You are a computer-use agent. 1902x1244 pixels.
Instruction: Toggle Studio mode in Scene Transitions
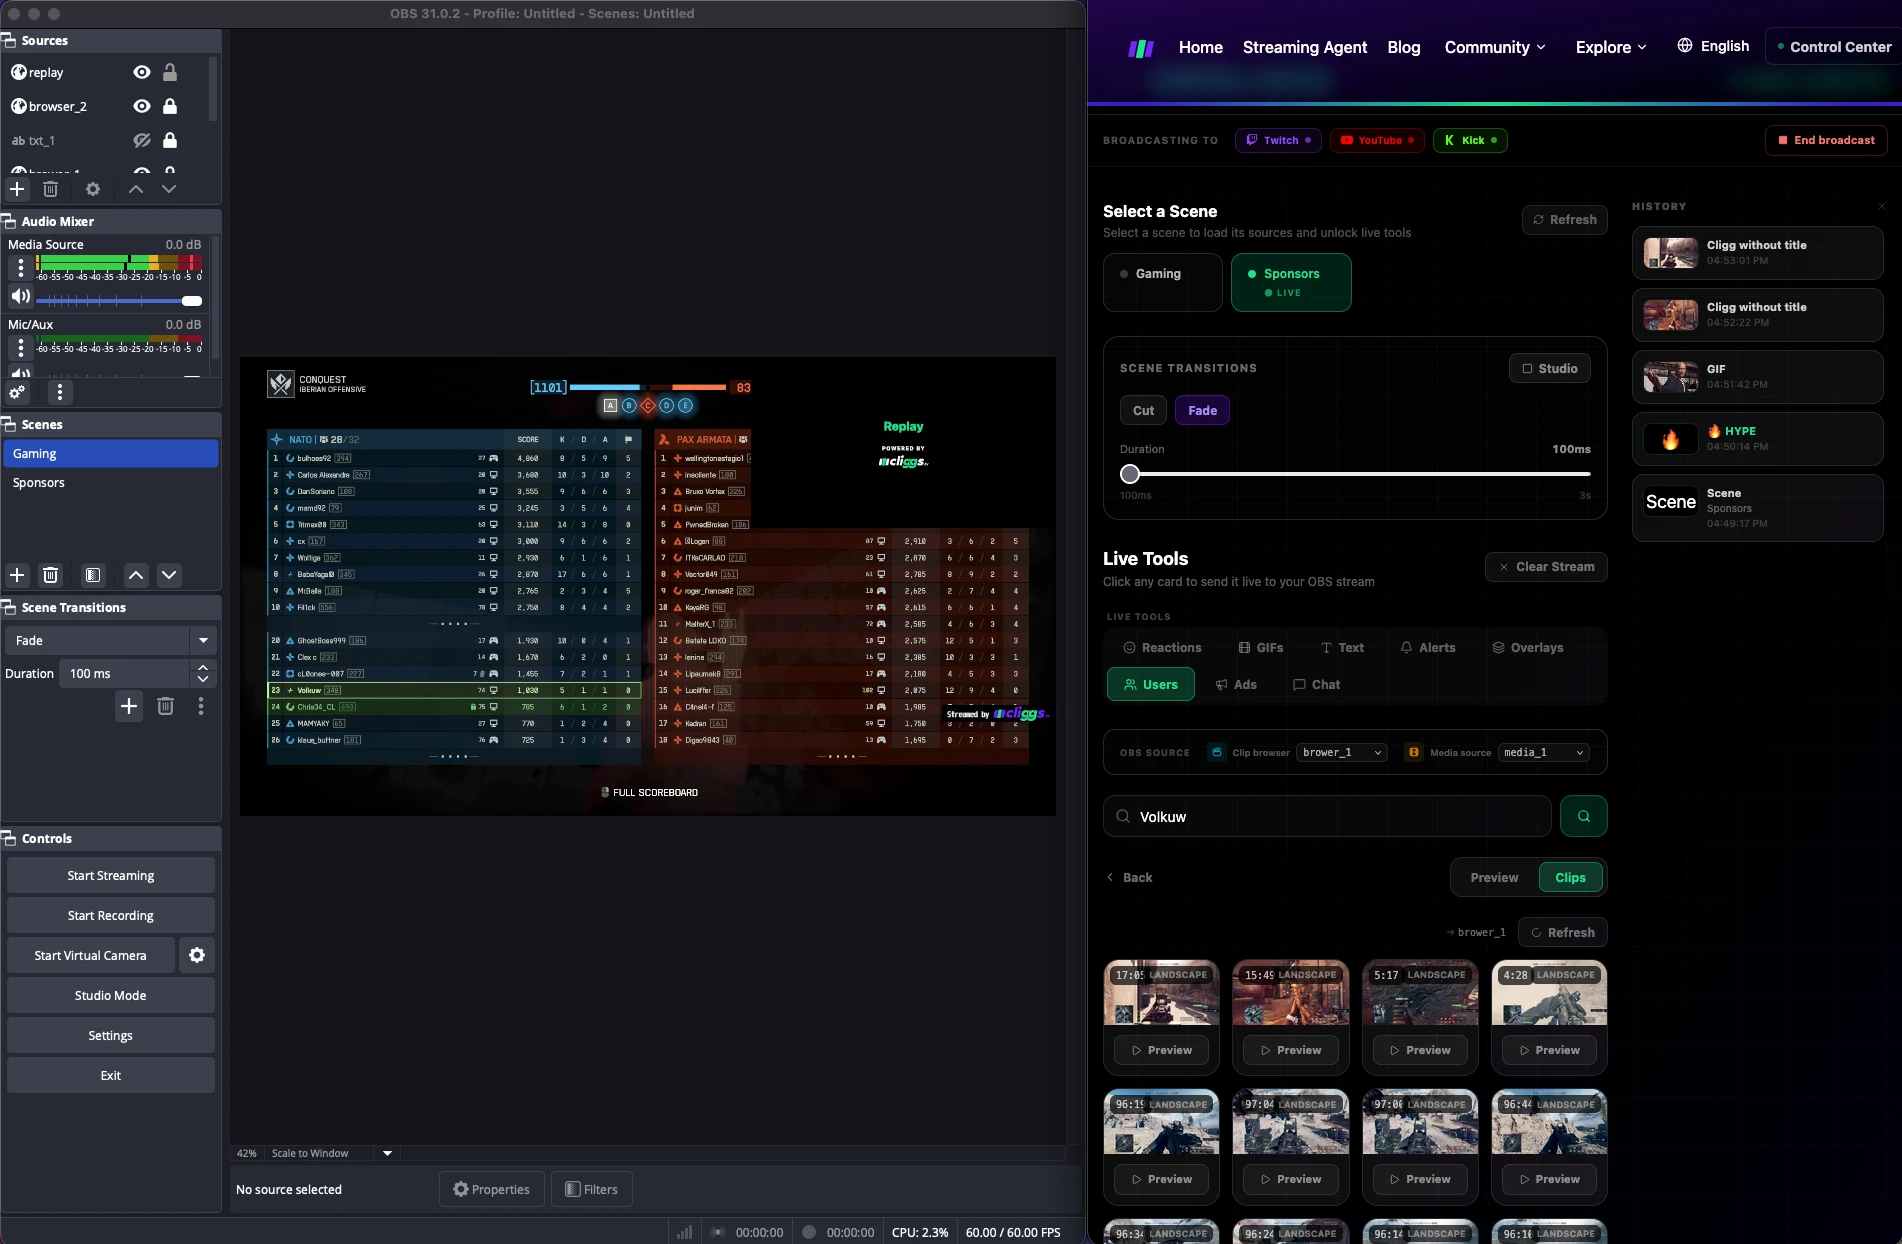(x=1549, y=368)
